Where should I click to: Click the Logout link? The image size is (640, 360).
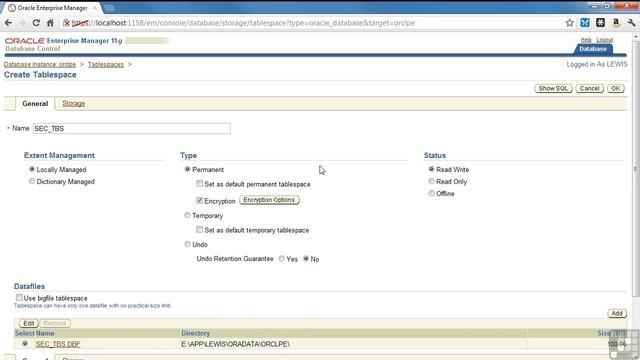point(604,40)
